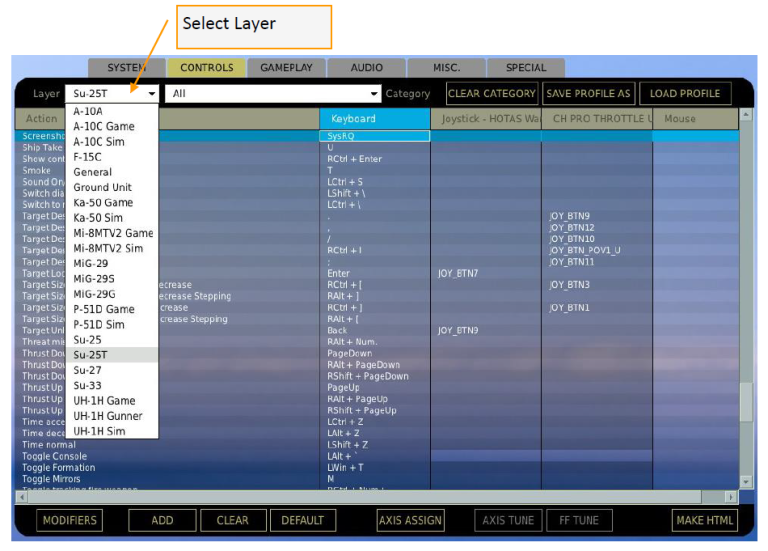This screenshot has width=768, height=551.
Task: Pick UH-1H Gunner from the layer list
Action: (x=108, y=416)
